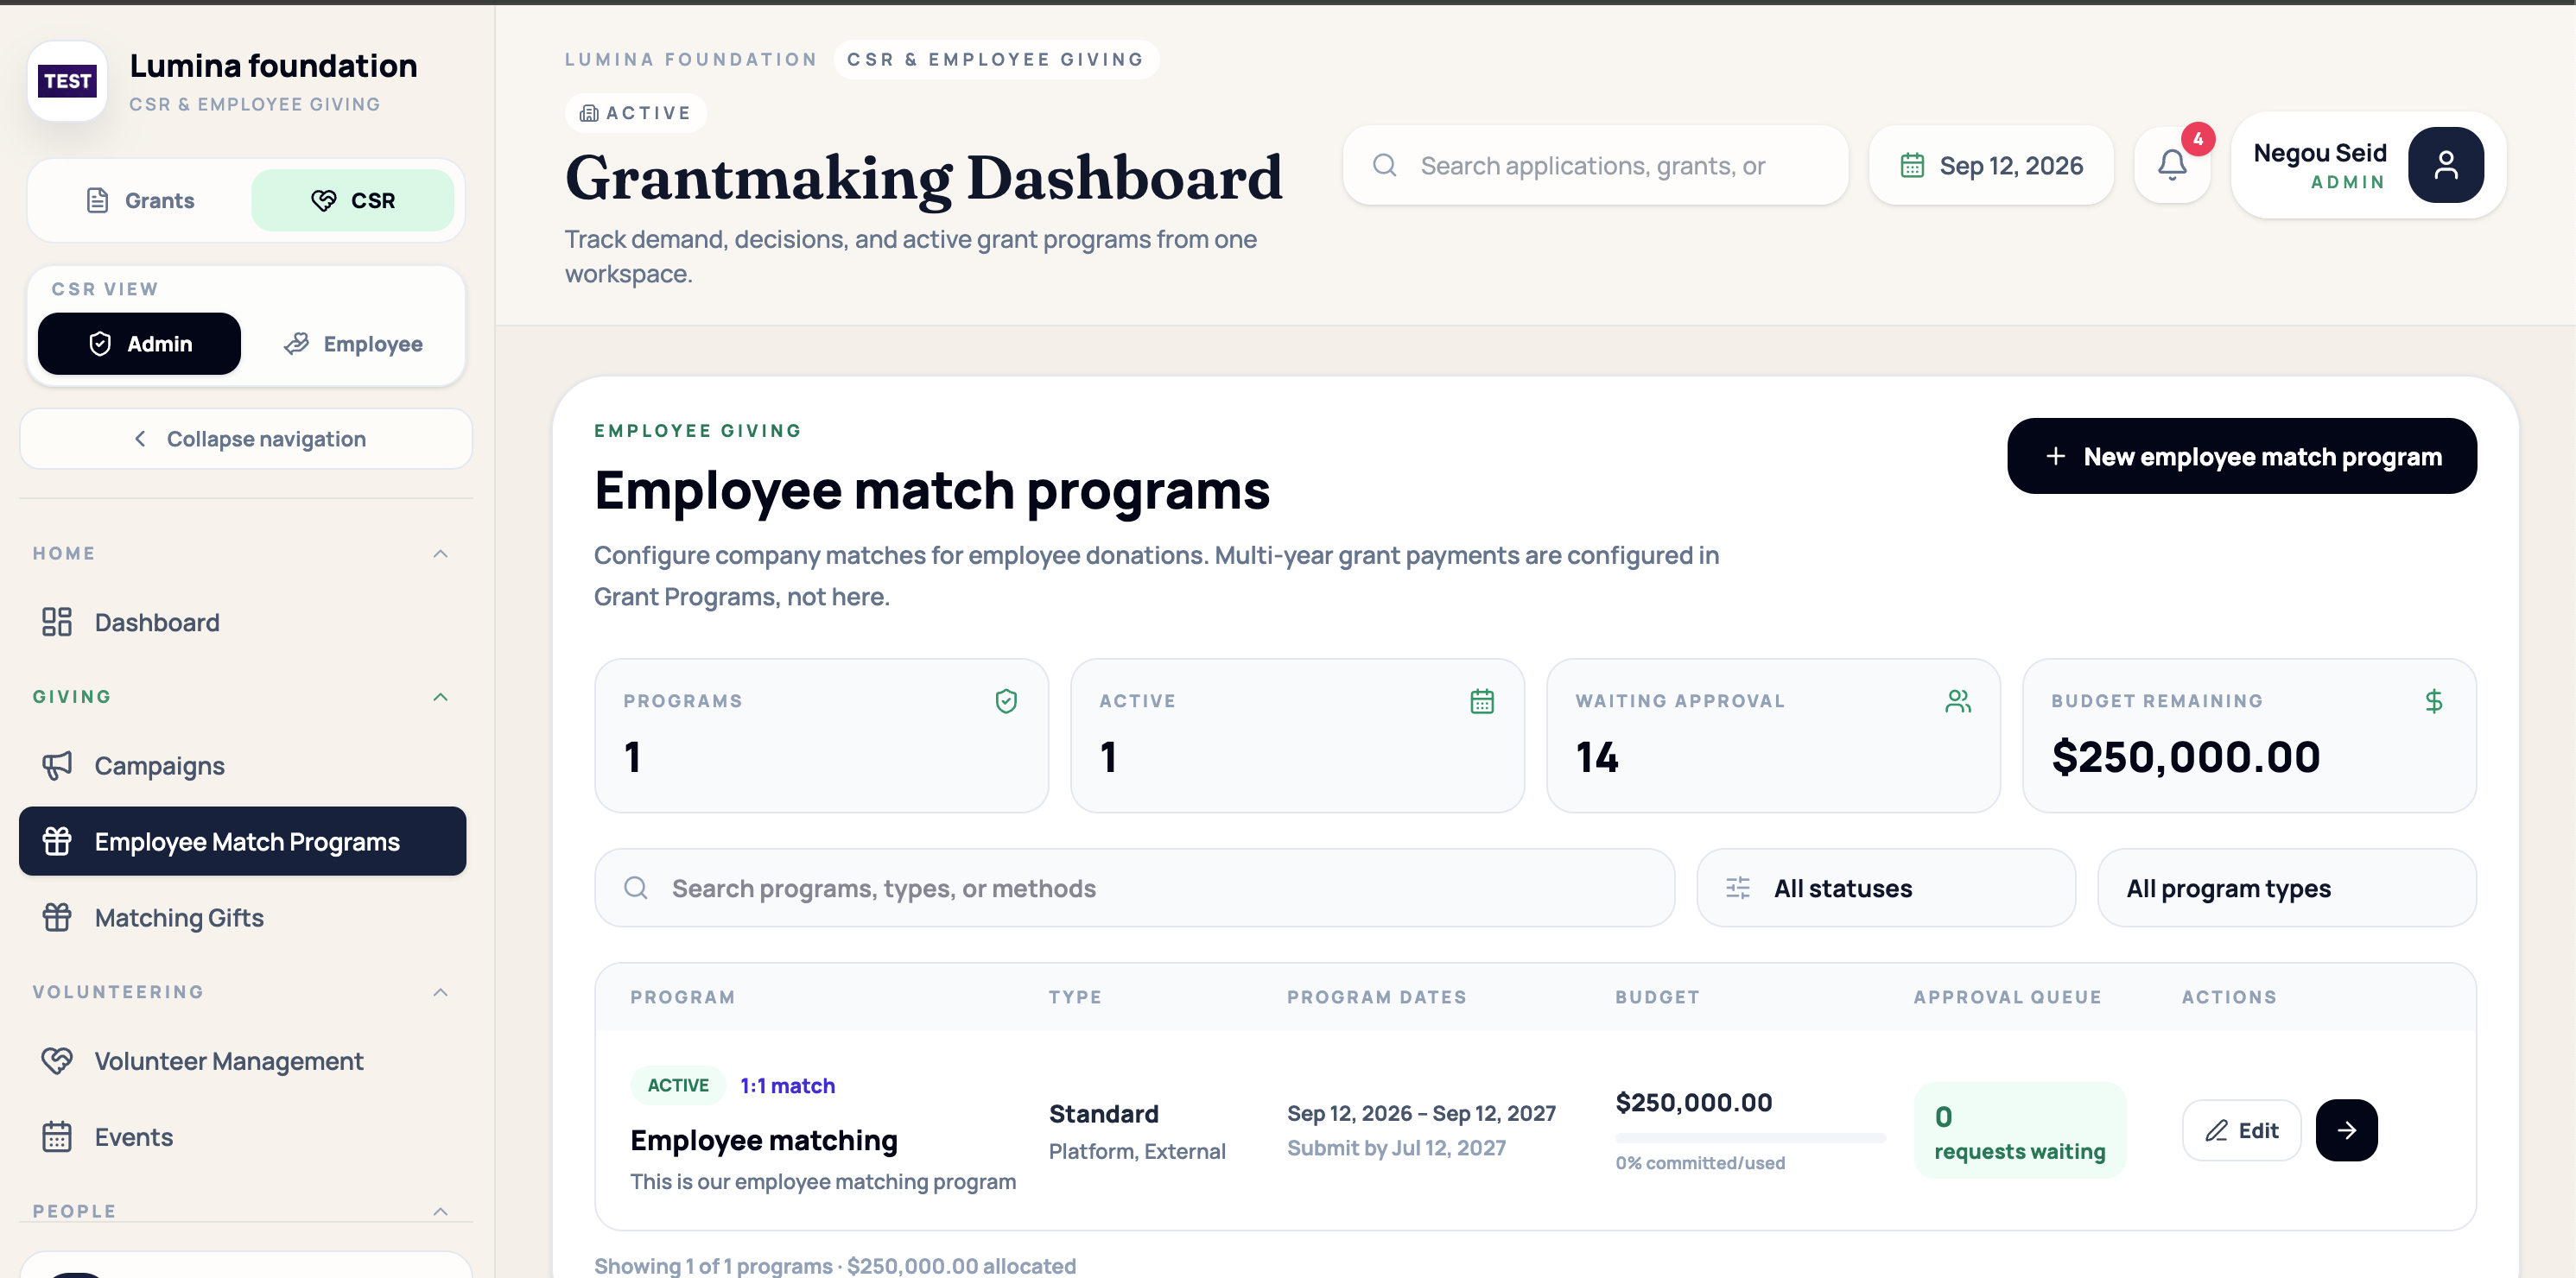Screen dimensions: 2576x1278
Task: Open the Negou Seid admin account menu
Action: tap(2368, 165)
